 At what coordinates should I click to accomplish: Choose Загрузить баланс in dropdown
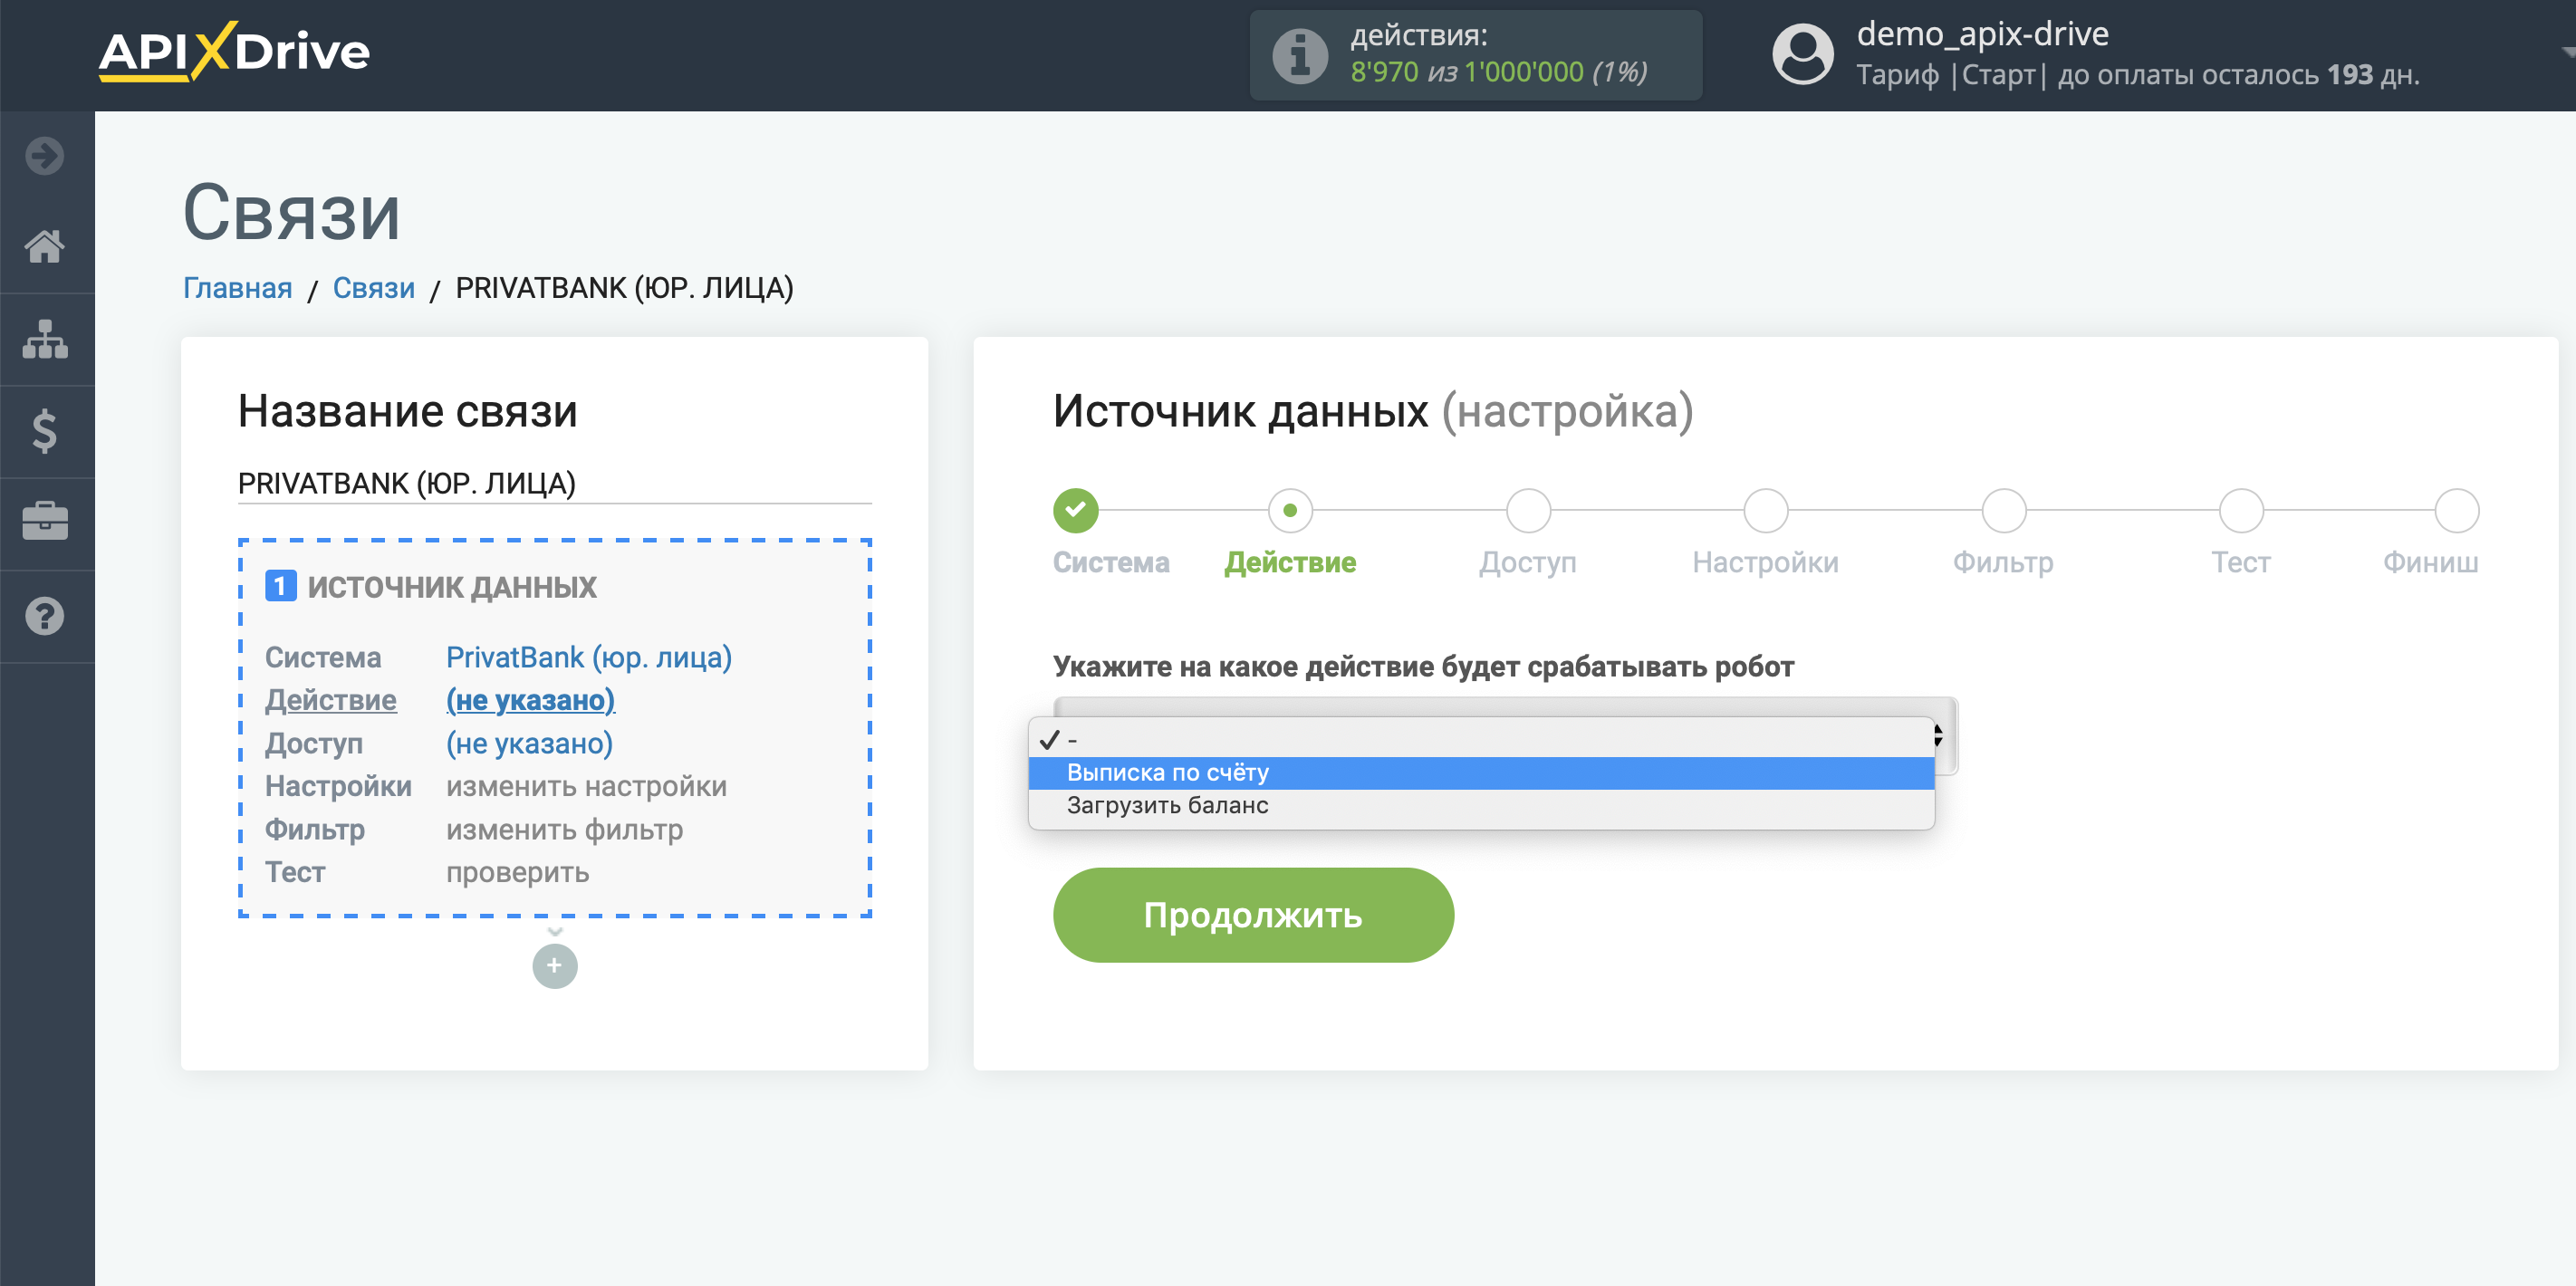(1481, 805)
